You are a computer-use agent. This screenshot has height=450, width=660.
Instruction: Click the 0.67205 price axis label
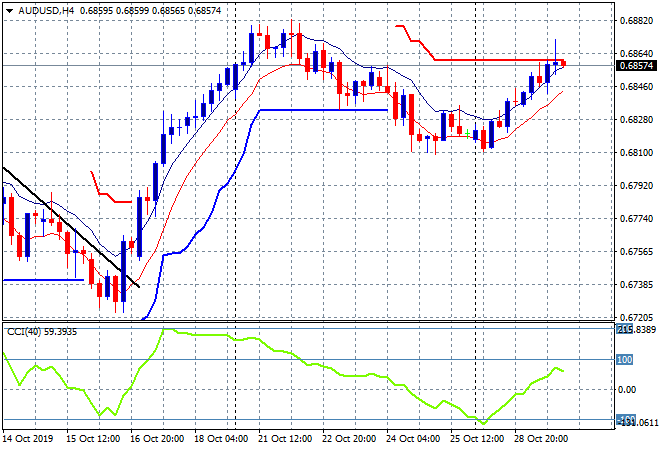[x=636, y=317]
